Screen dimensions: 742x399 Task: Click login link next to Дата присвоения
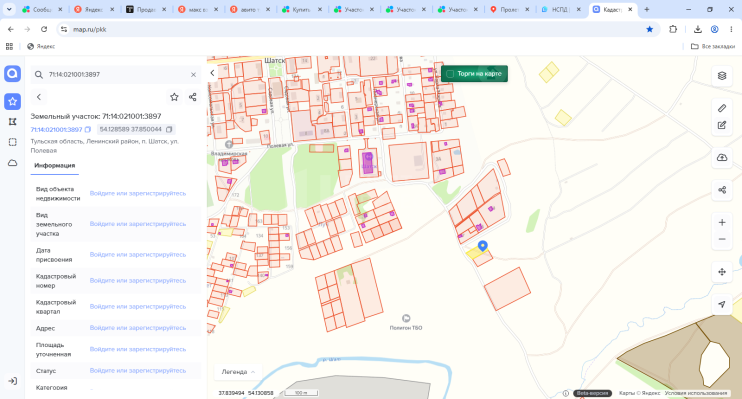pos(138,255)
